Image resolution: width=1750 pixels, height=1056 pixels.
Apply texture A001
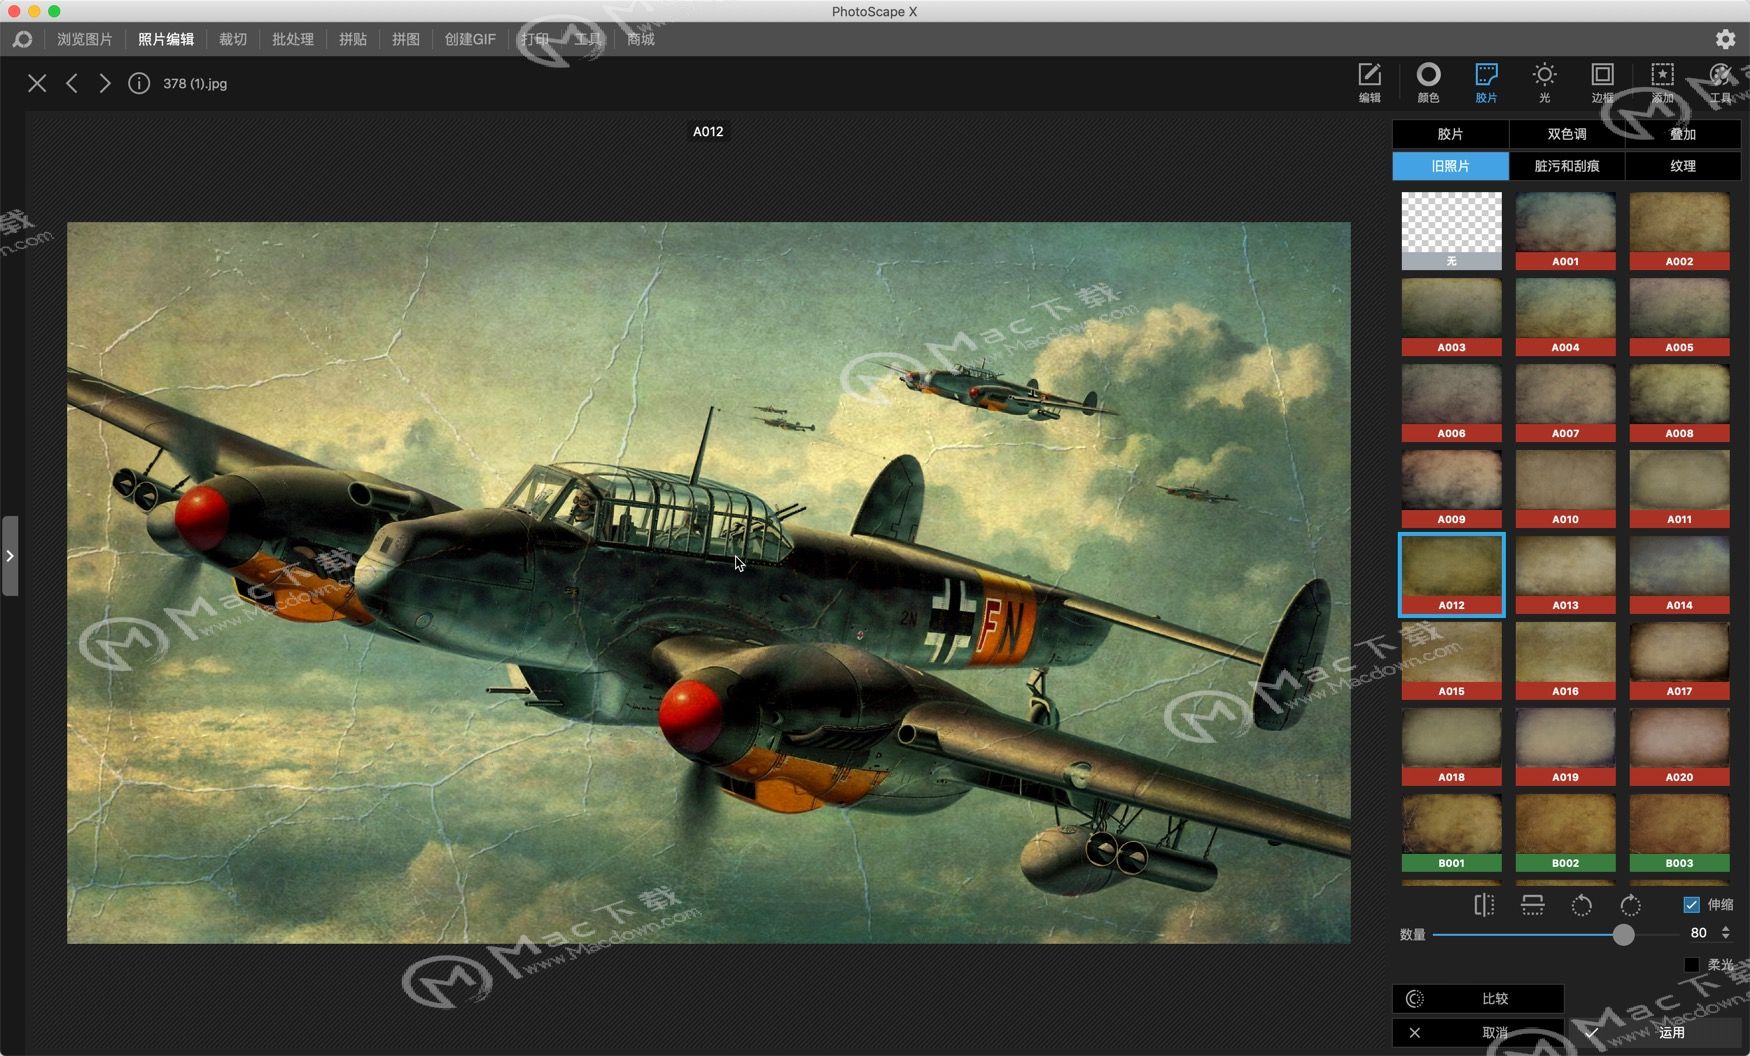[x=1565, y=231]
